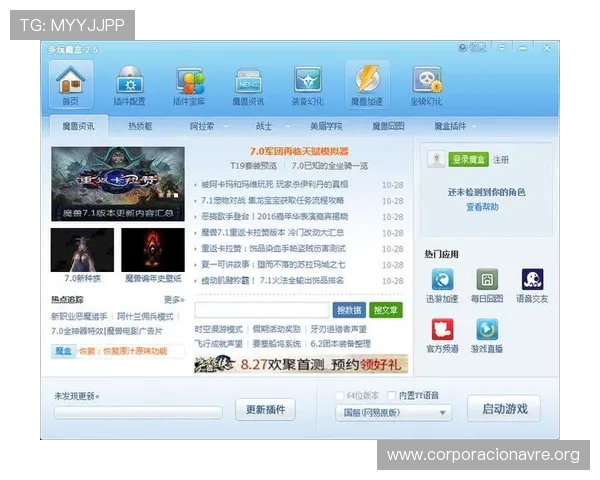Open 时空漫游模式 tag link
600x480 pixels.
pyautogui.click(x=218, y=329)
